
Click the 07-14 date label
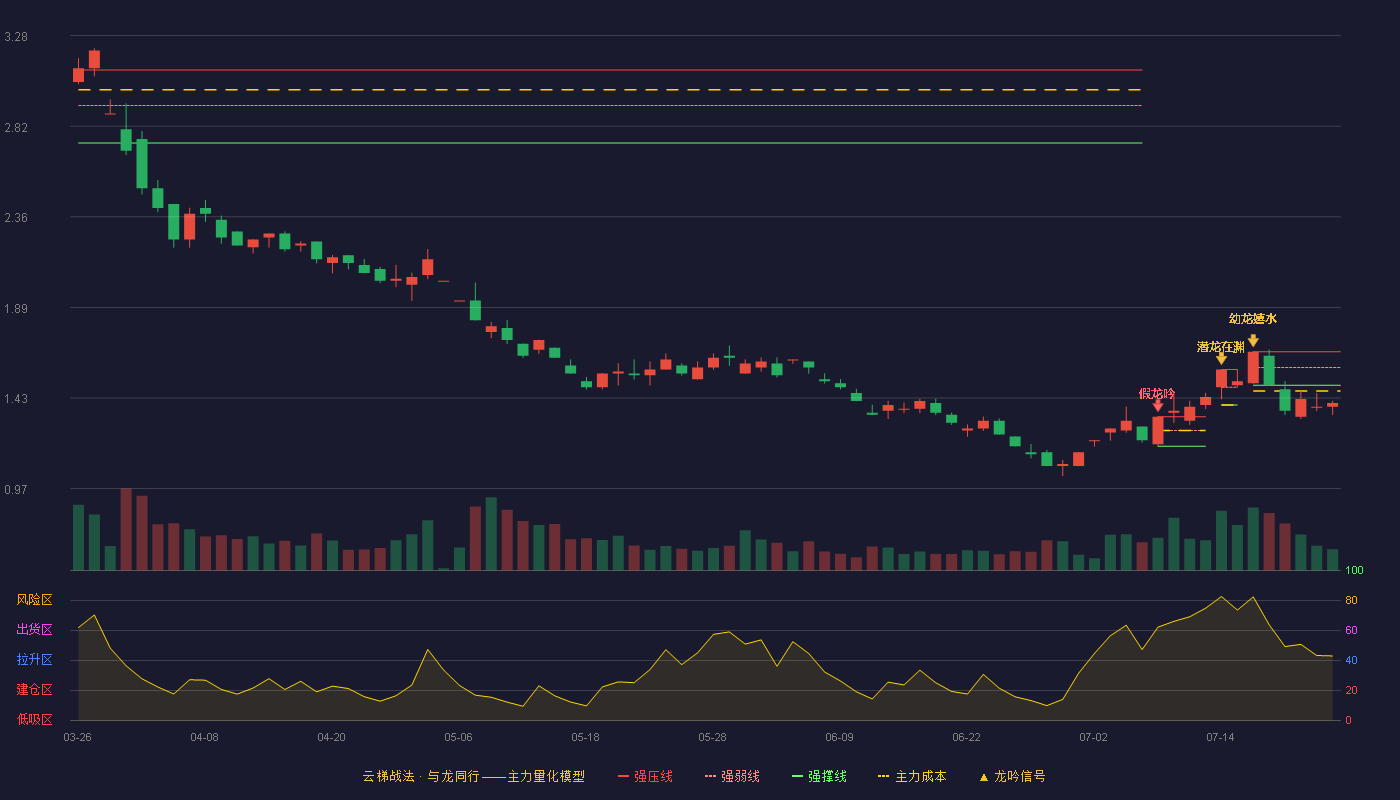pos(1221,737)
